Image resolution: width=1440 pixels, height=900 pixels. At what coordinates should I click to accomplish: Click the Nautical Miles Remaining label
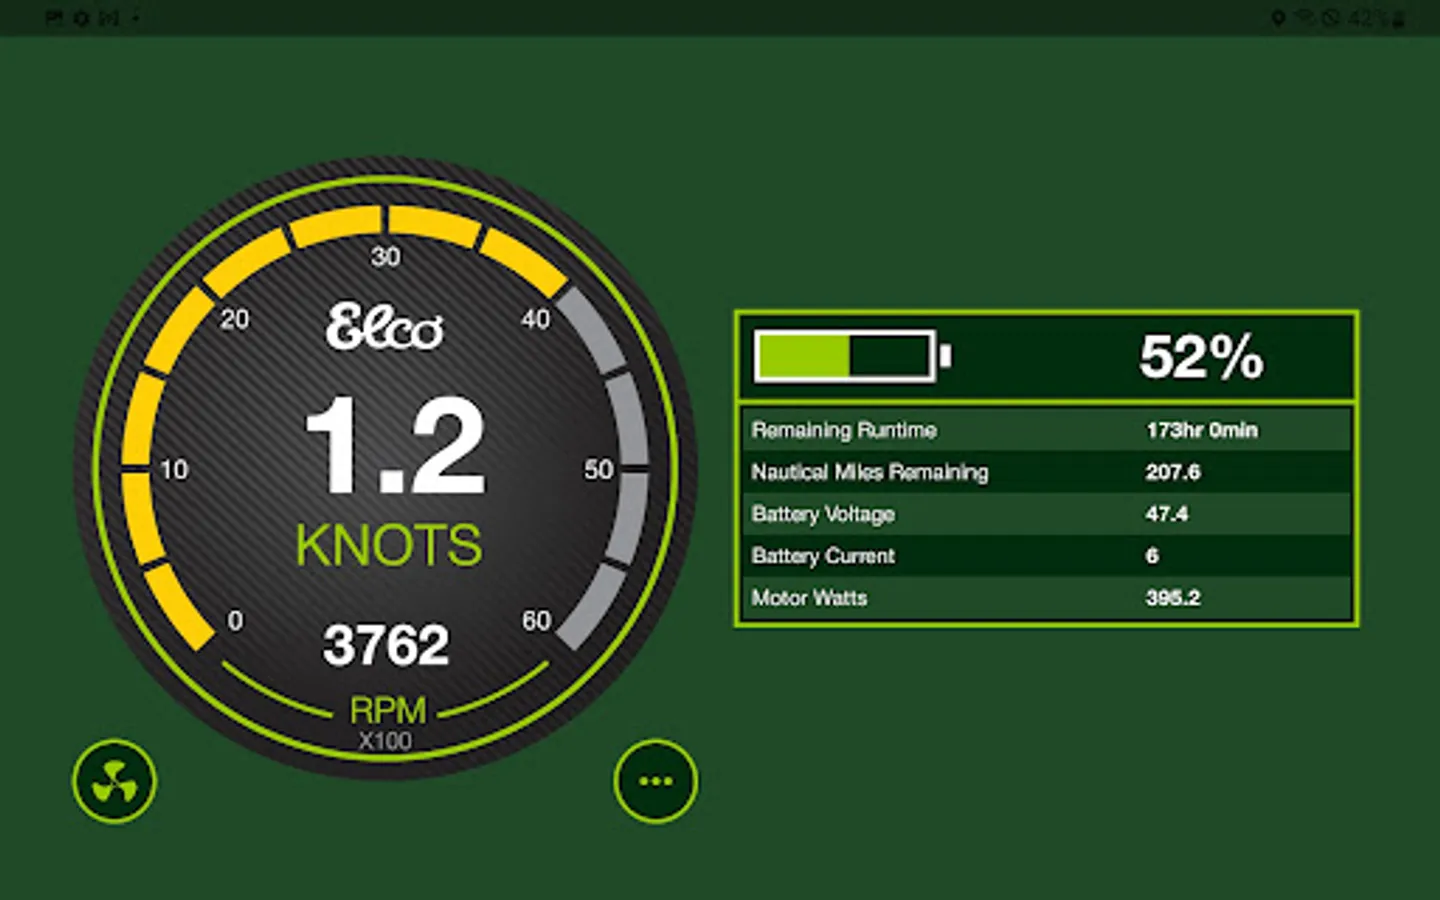pyautogui.click(x=870, y=472)
